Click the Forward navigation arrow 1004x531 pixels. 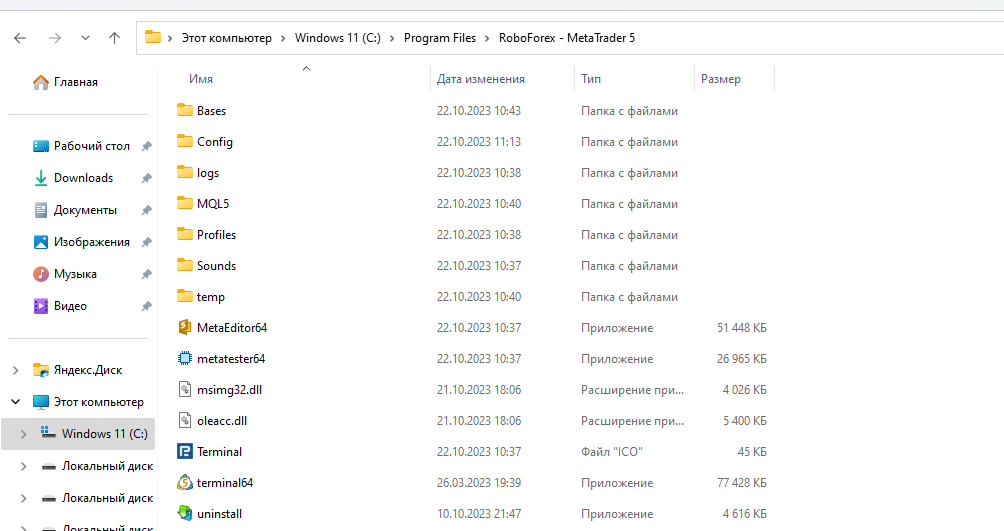coord(55,38)
